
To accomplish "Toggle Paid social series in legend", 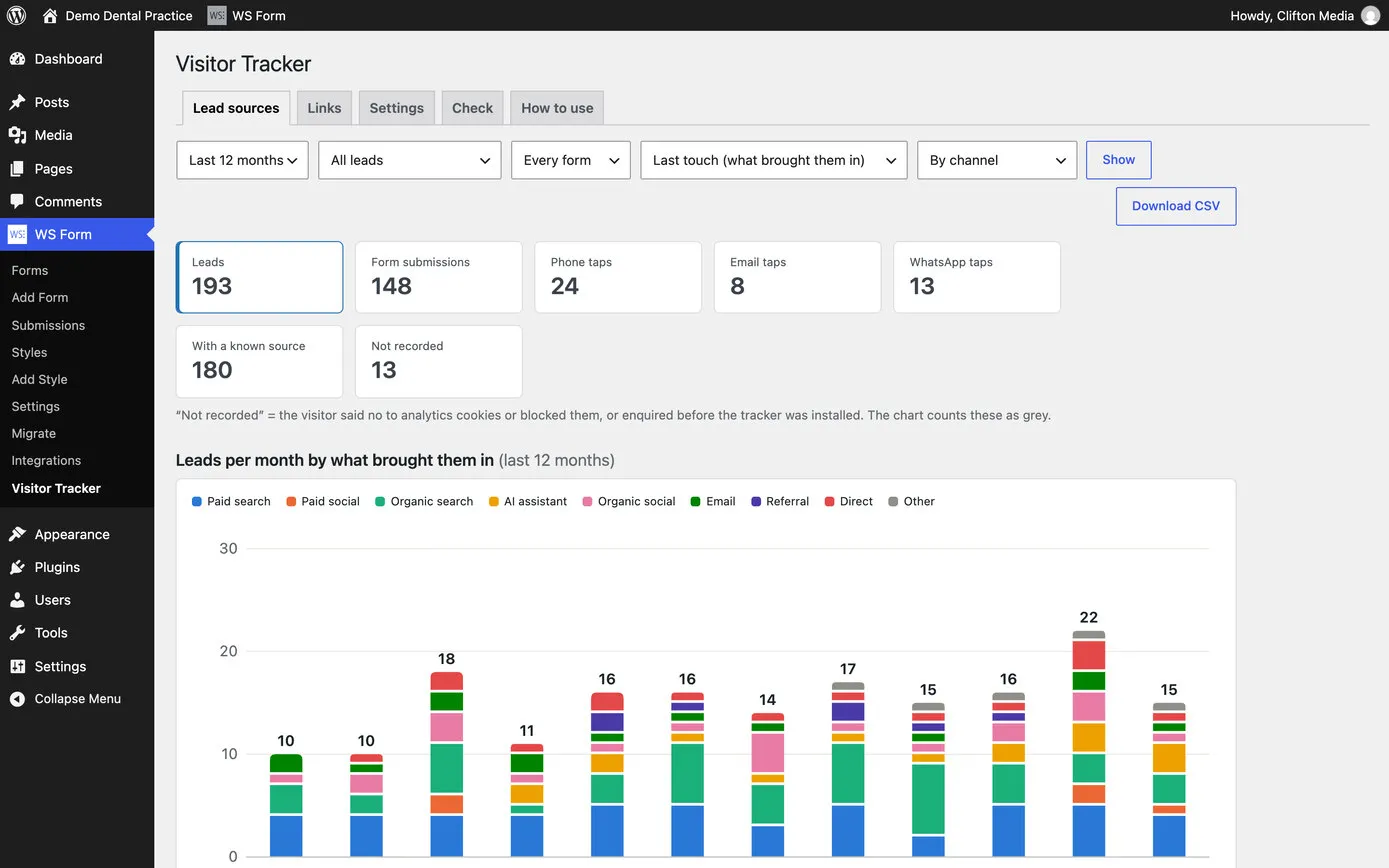I will pos(323,501).
